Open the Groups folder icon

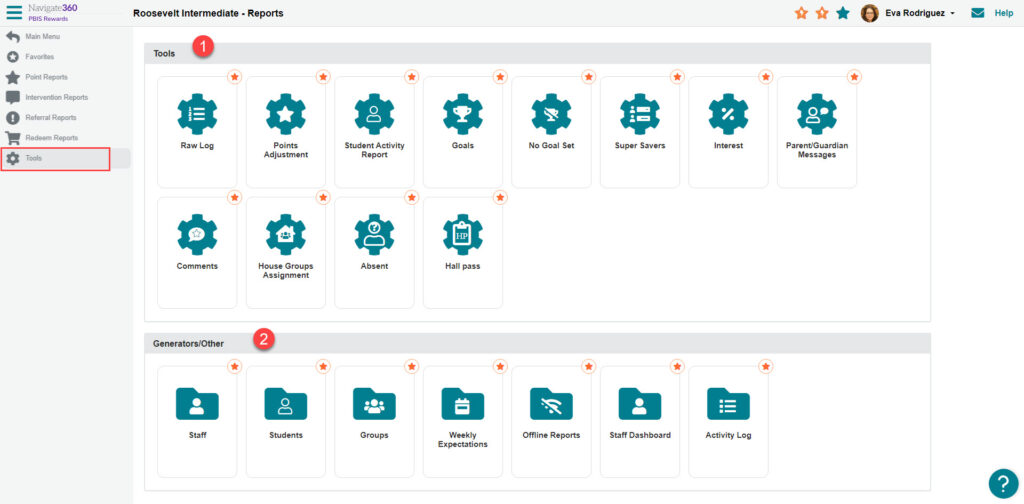pyautogui.click(x=374, y=404)
